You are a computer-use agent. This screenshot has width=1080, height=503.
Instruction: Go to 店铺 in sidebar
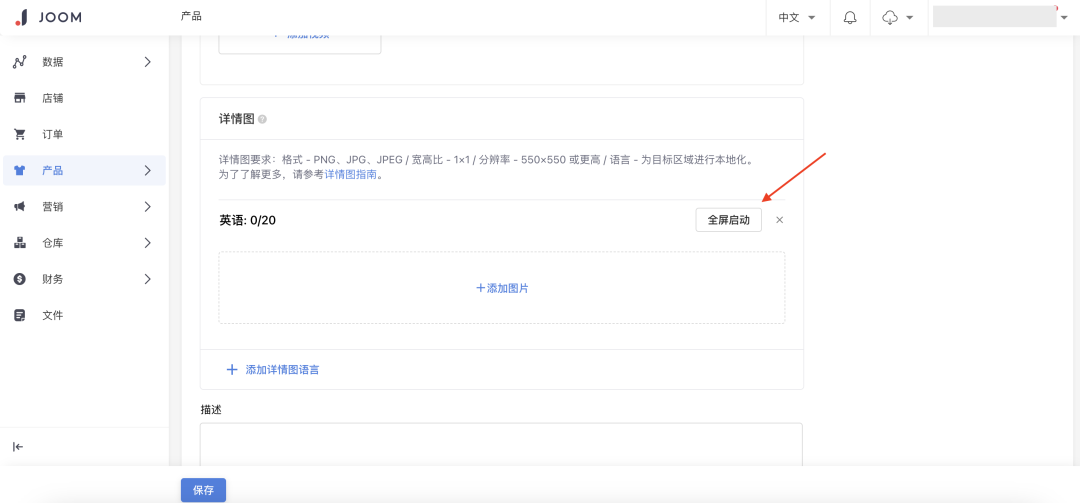pos(84,98)
